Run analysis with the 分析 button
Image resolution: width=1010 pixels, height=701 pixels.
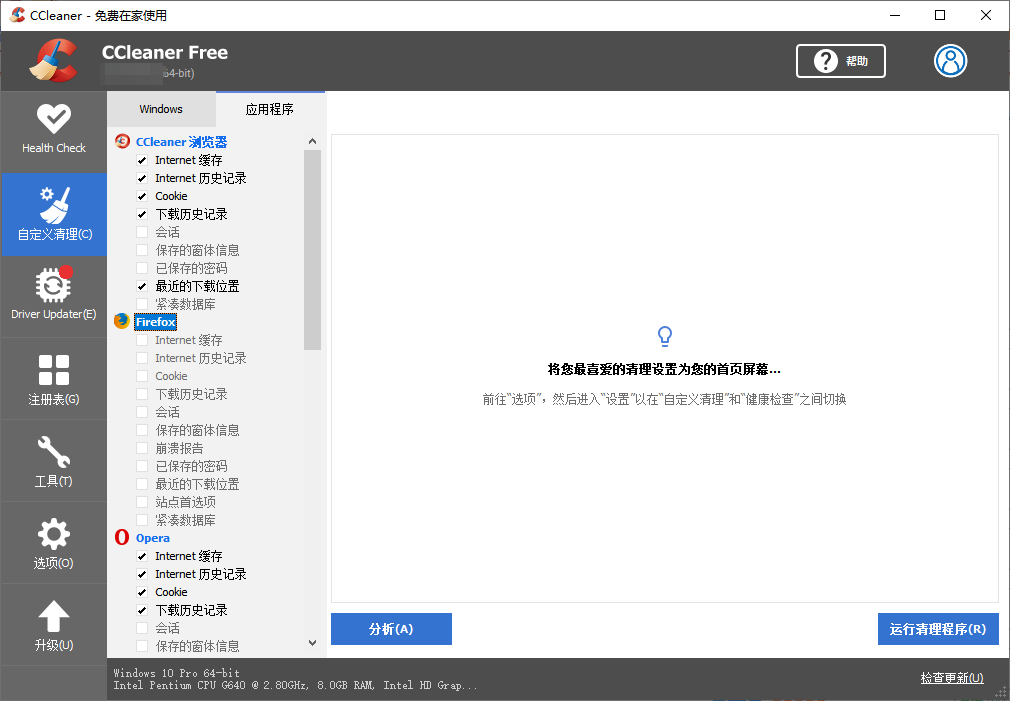(x=390, y=629)
